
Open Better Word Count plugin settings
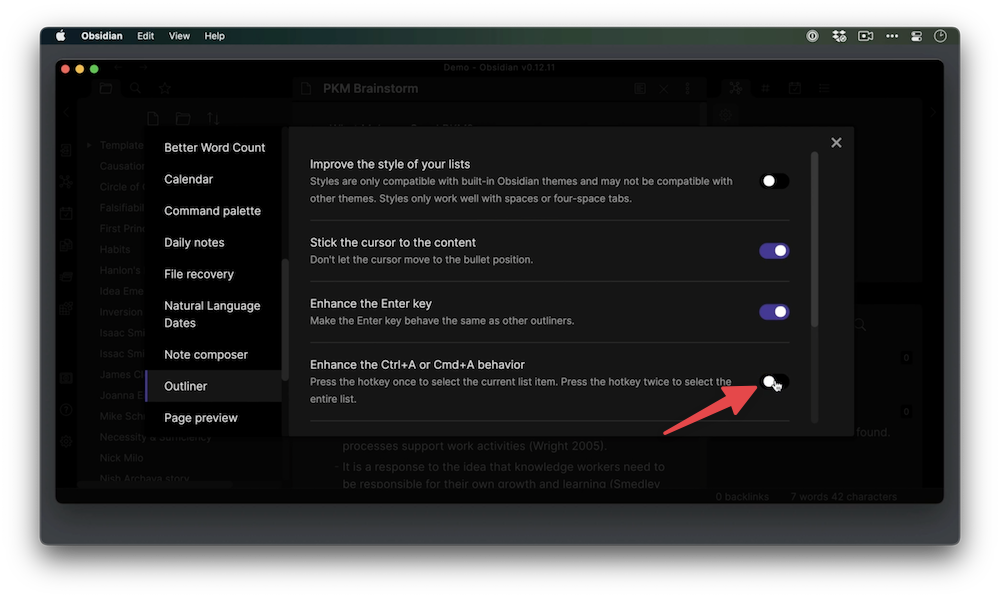click(214, 147)
